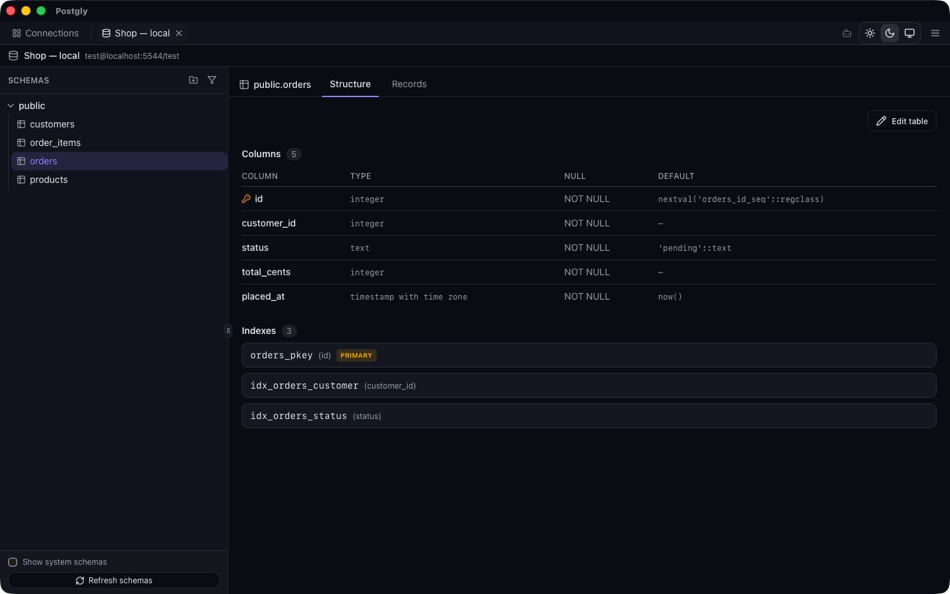The height and width of the screenshot is (594, 950).
Task: Click the text type of status
Action: [359, 248]
